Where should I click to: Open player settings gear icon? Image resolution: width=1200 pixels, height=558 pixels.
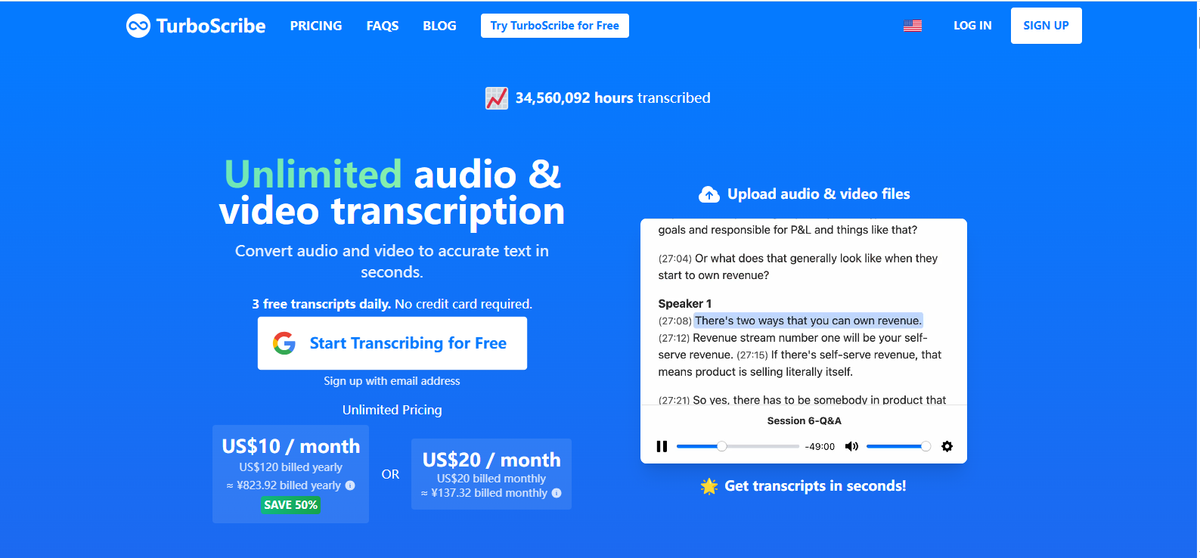[948, 446]
